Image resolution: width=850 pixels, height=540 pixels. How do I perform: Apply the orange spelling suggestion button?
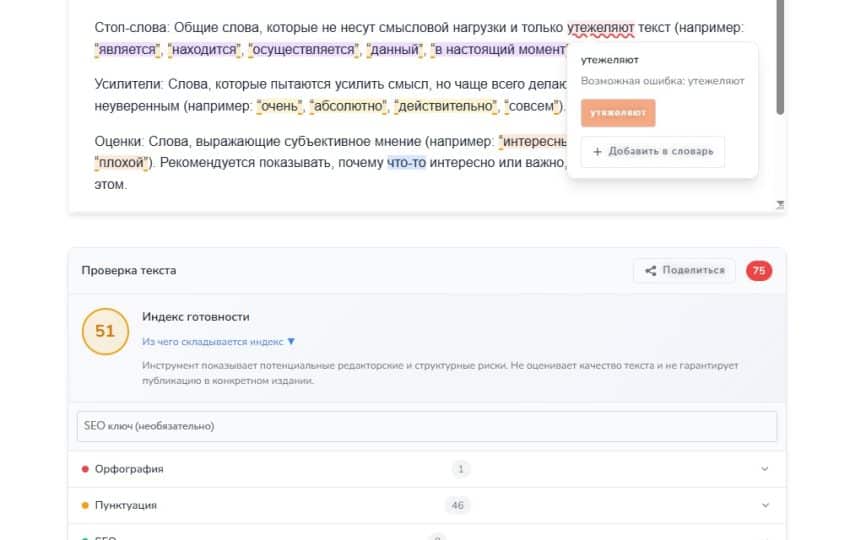(x=618, y=113)
